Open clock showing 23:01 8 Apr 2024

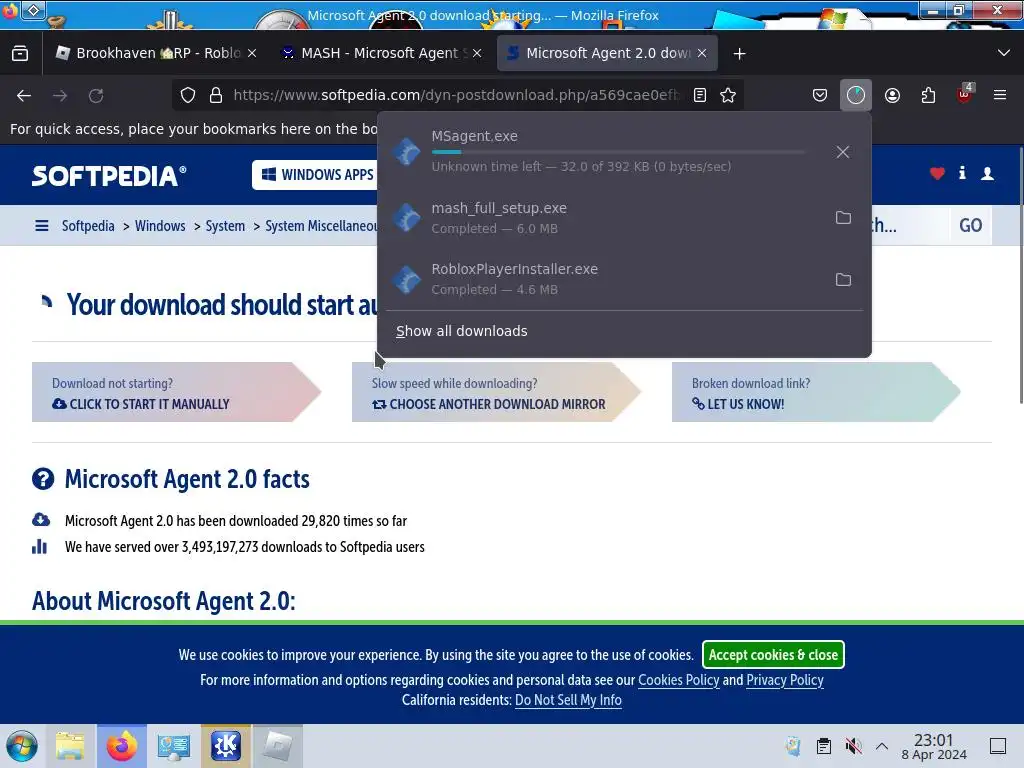934,746
